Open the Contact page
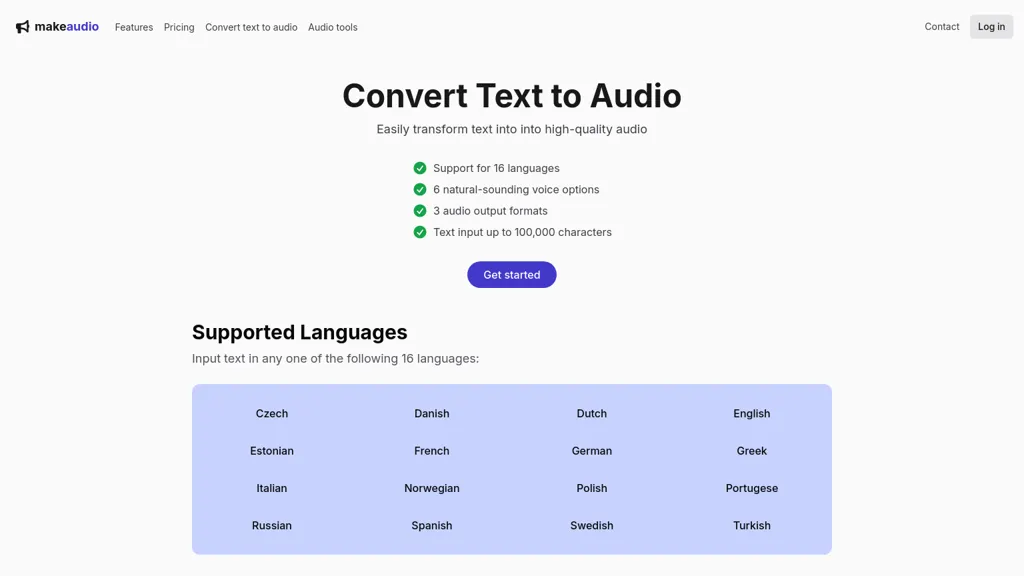 click(941, 27)
